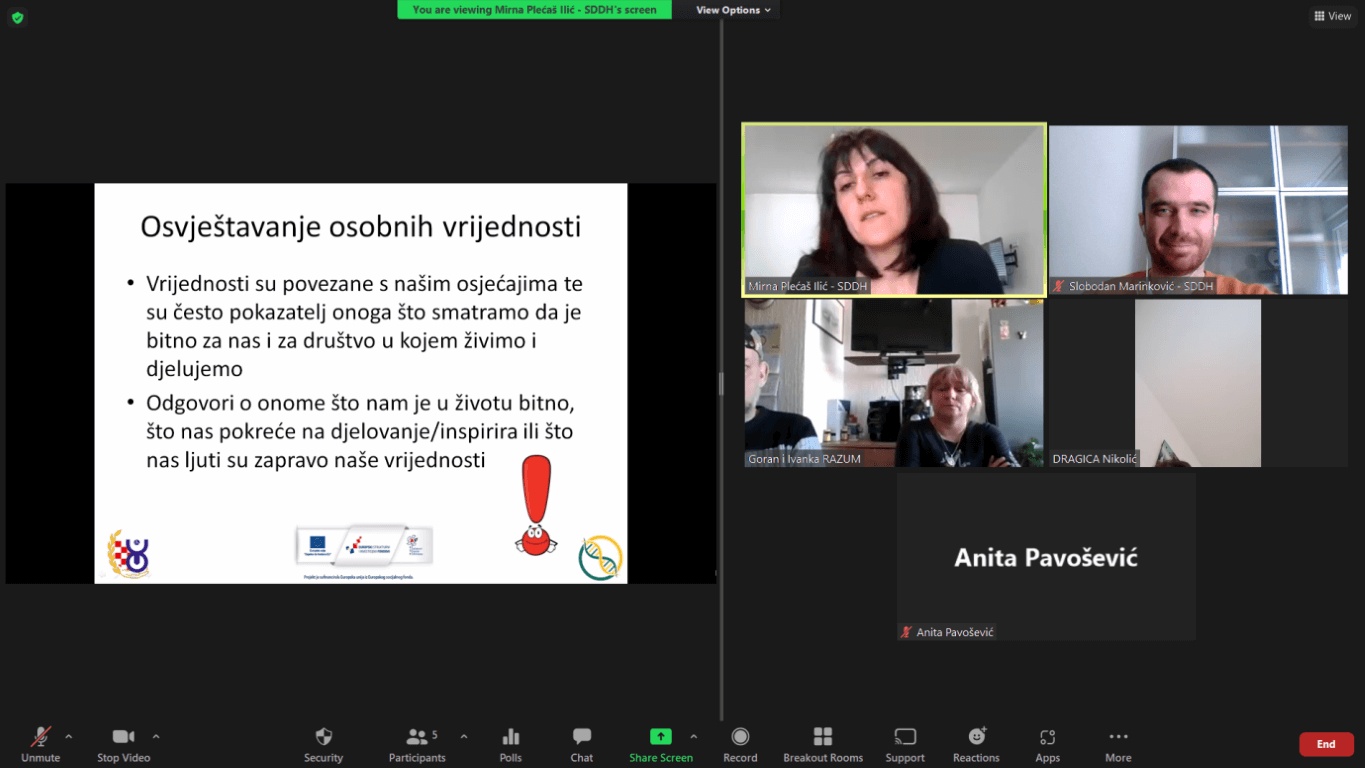Screen dimensions: 1365x768
Task: Open the View Options dropdown
Action: coord(733,10)
